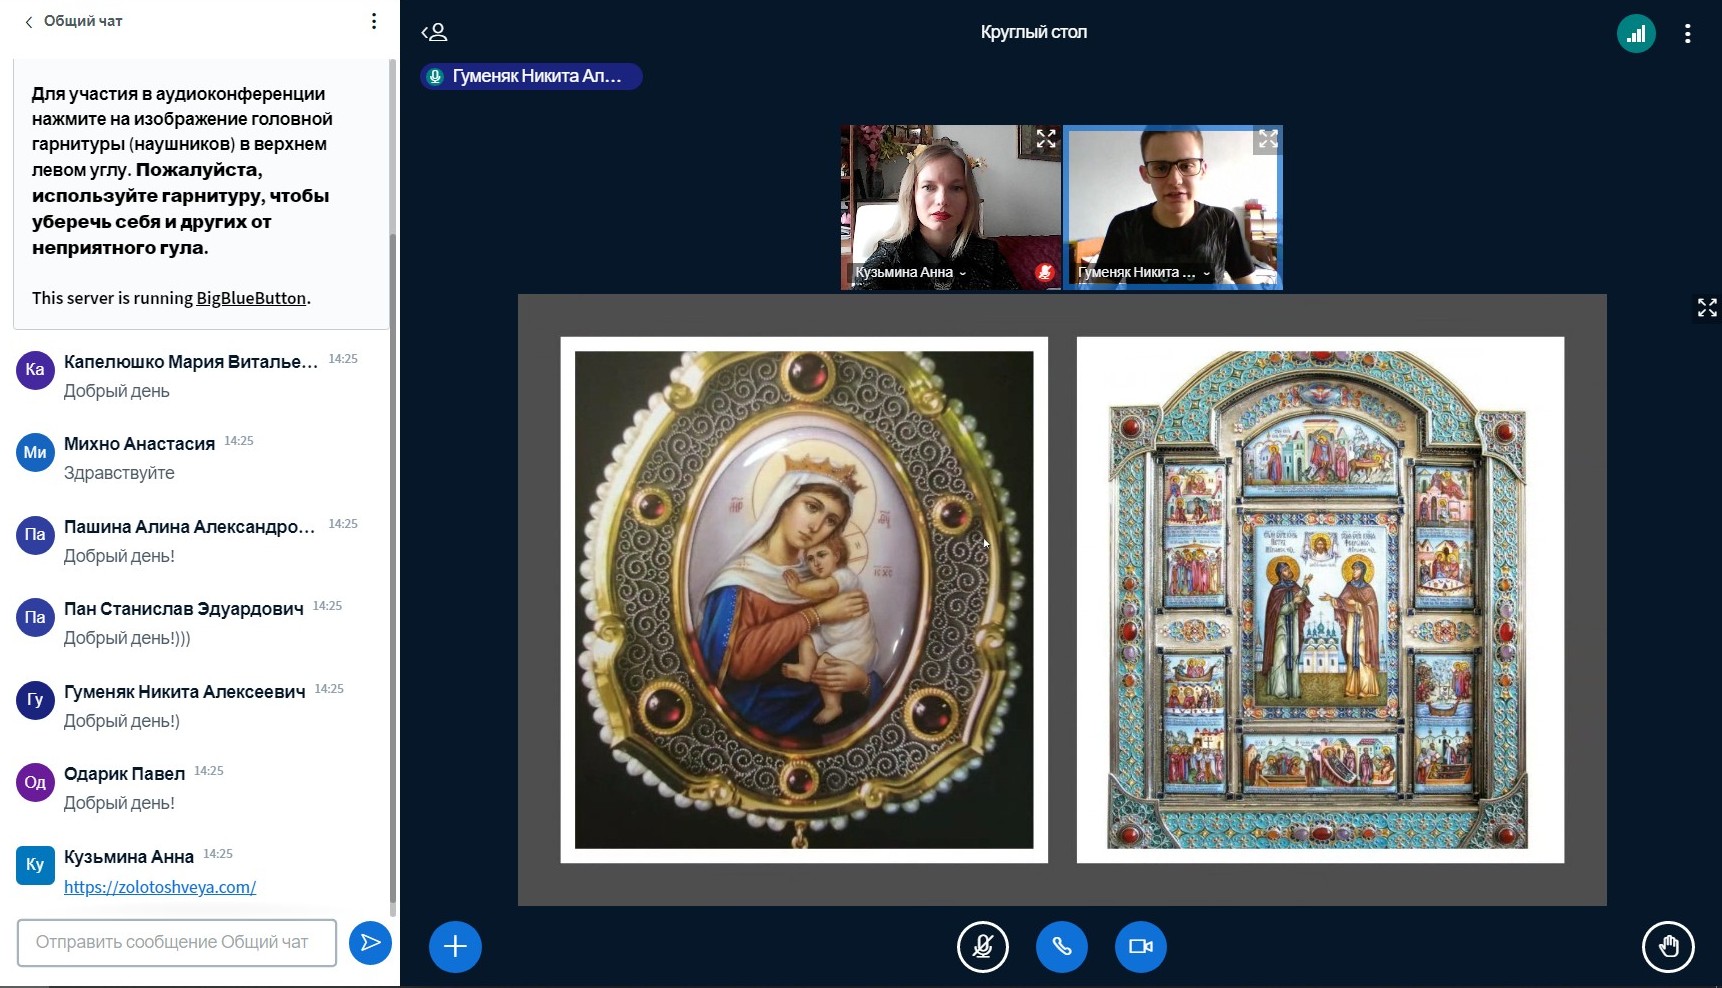Click avatar of Капелюшко Мария

click(35, 370)
